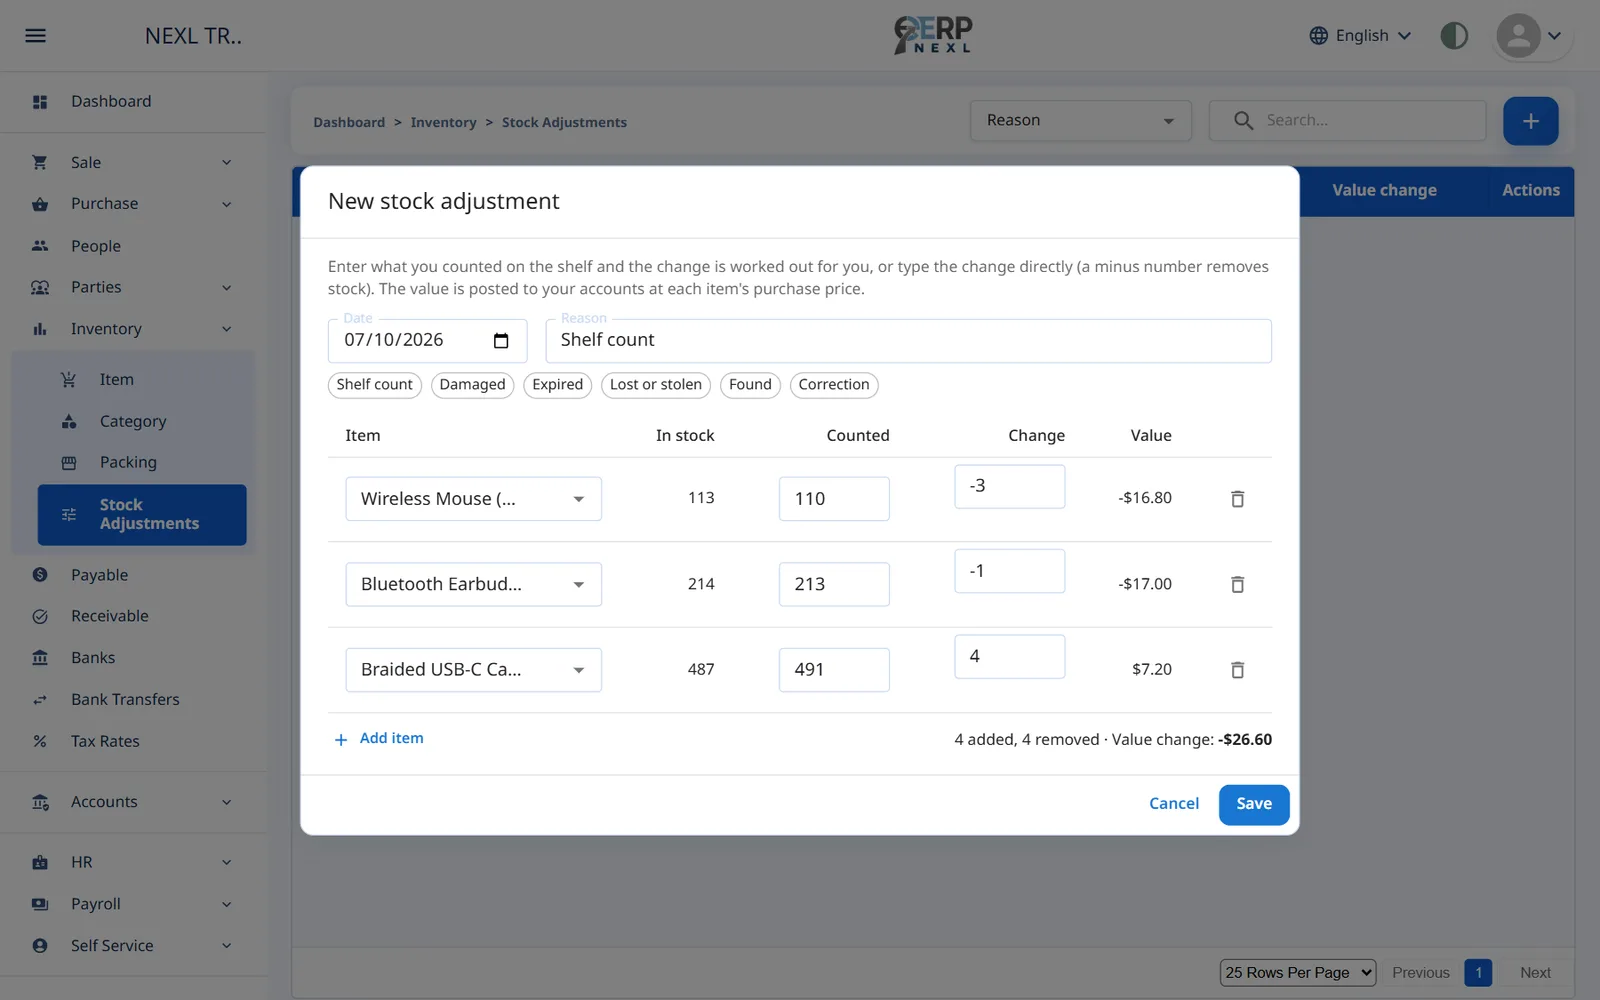Viewport: 1600px width, 1000px height.
Task: Click the Packing box icon
Action: click(69, 463)
